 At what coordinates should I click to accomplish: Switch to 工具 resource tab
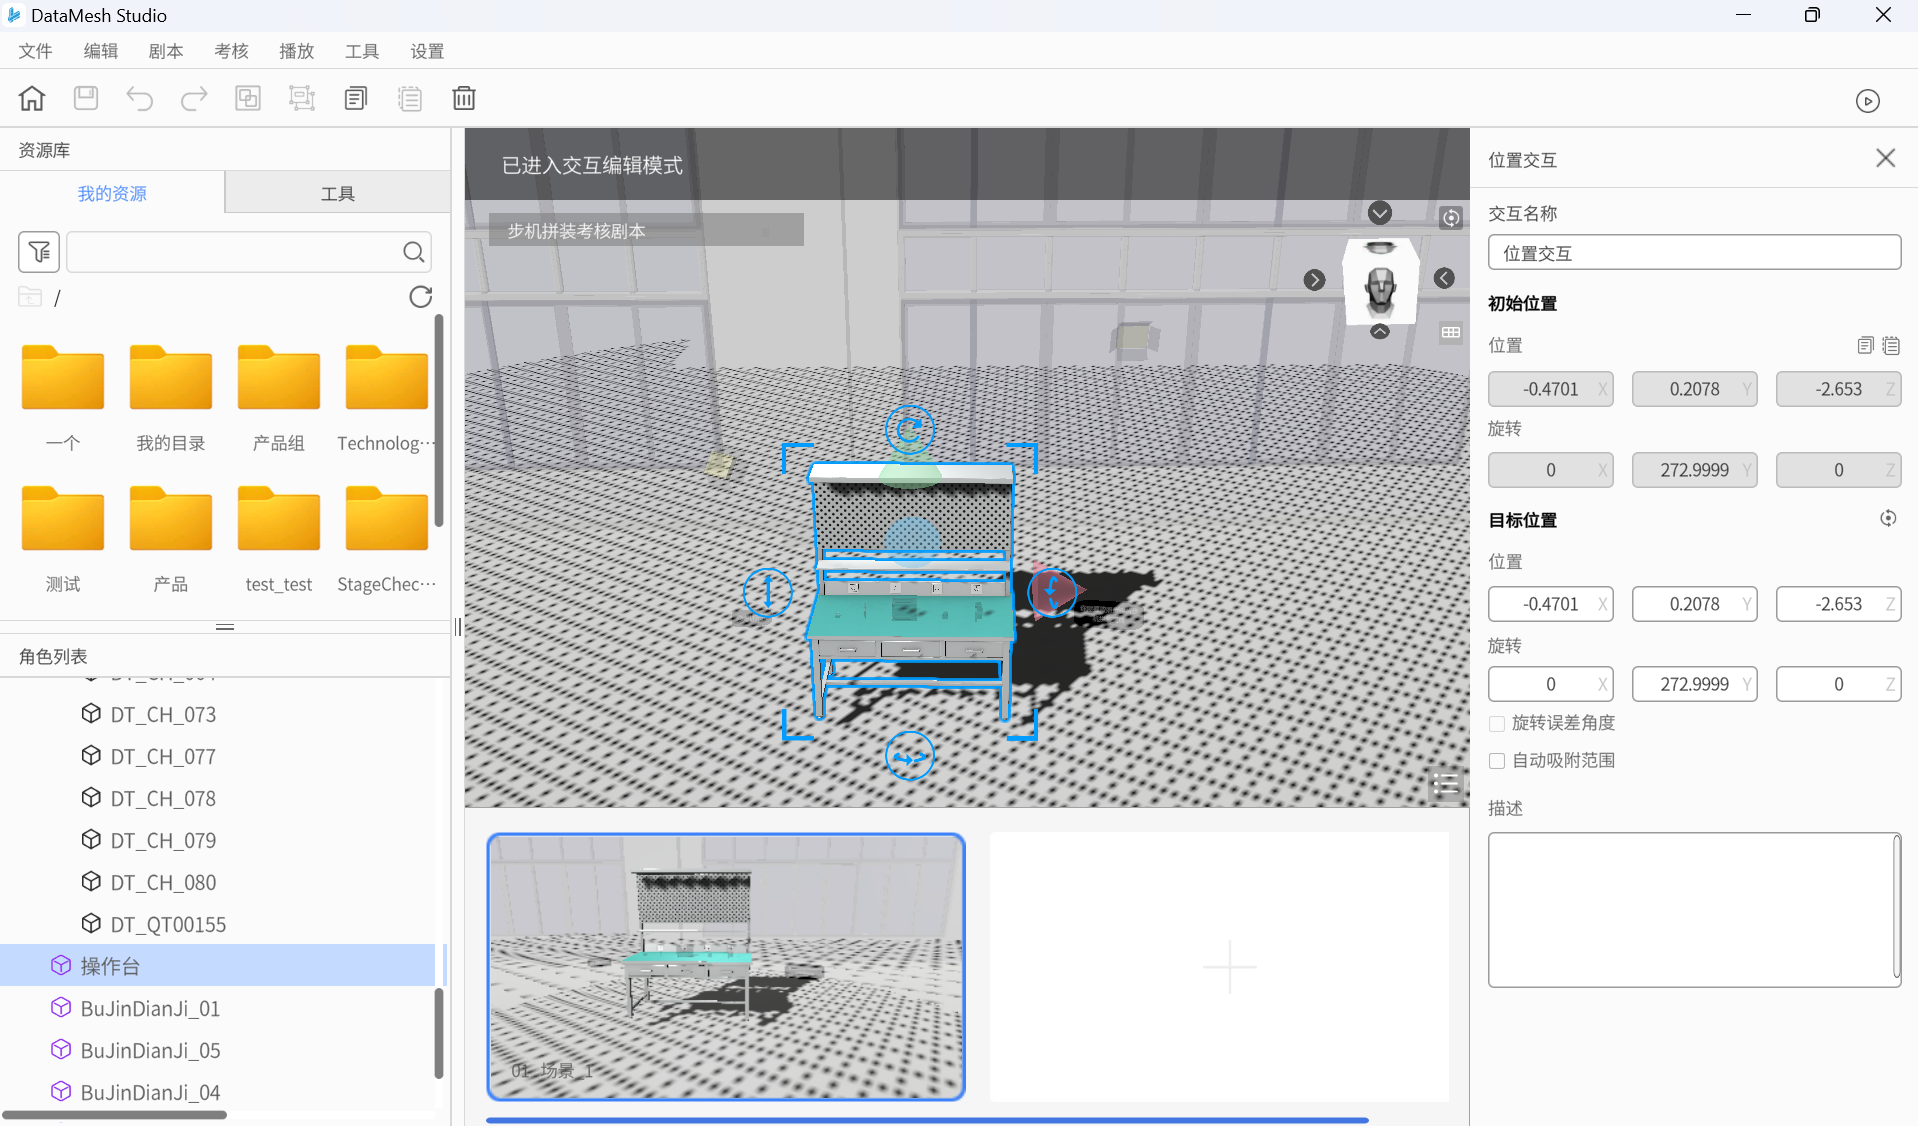[x=338, y=193]
